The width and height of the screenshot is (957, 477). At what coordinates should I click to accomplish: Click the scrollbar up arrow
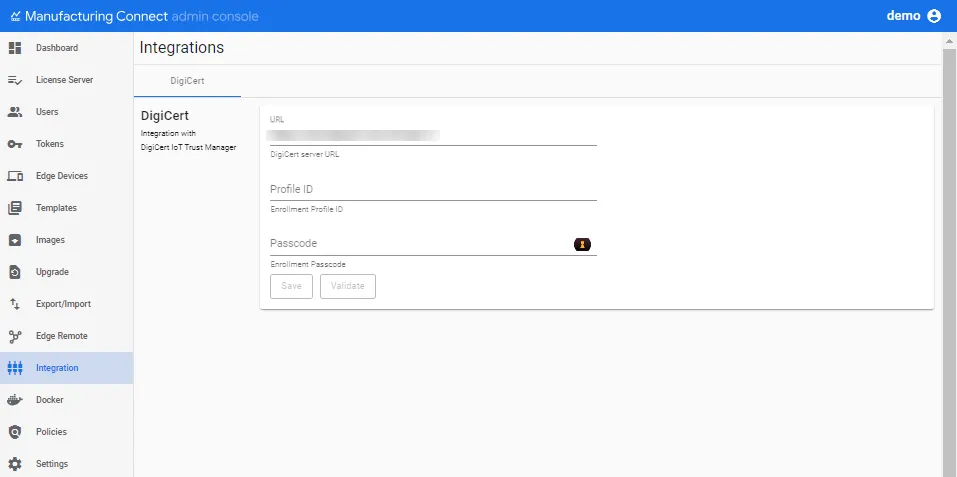point(950,41)
